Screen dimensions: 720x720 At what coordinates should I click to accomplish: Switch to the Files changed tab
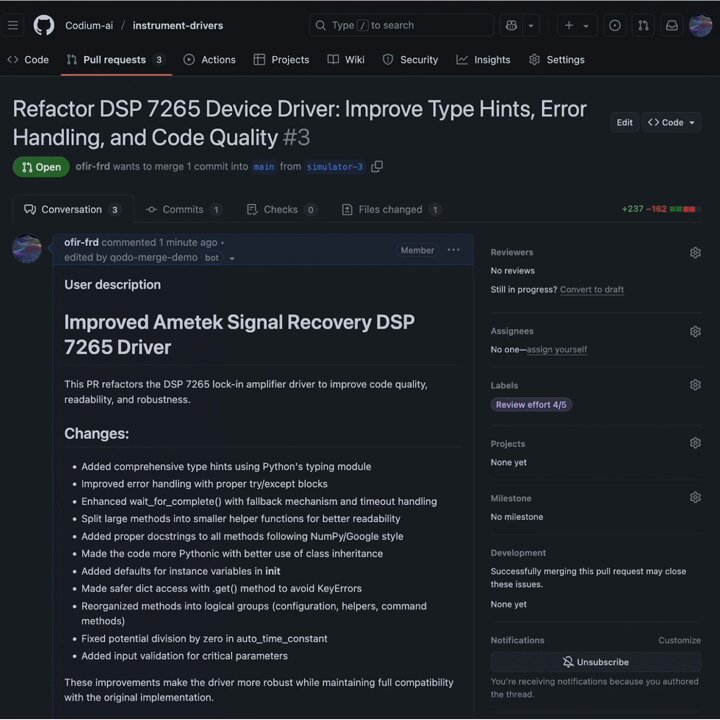coord(391,210)
